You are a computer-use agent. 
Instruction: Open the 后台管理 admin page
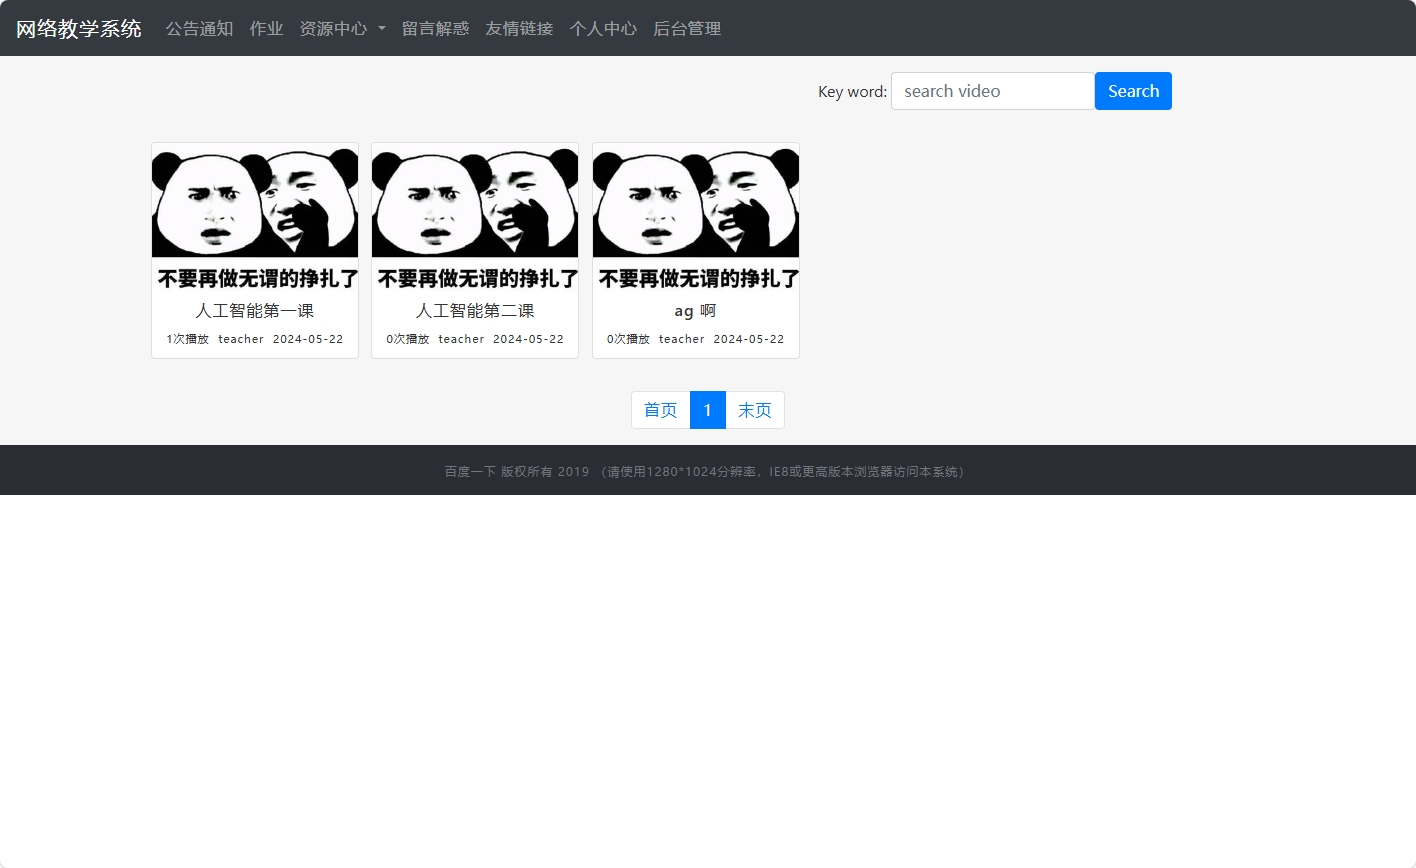[x=686, y=29]
